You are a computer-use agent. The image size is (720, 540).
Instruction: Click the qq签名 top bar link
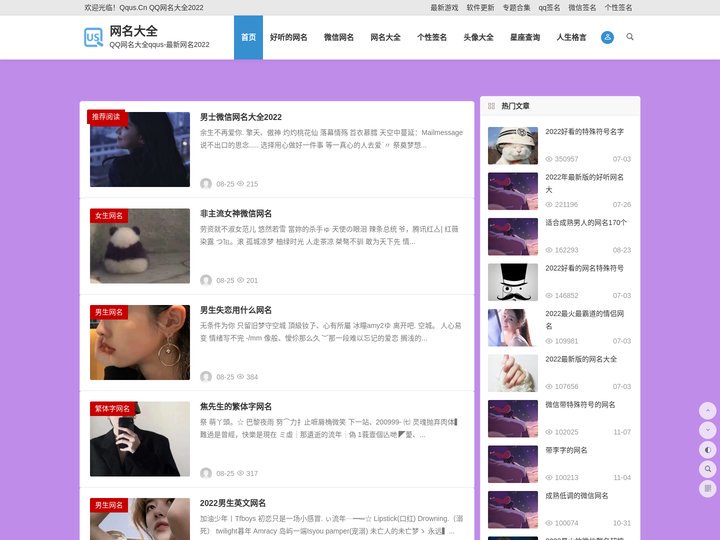click(549, 7)
